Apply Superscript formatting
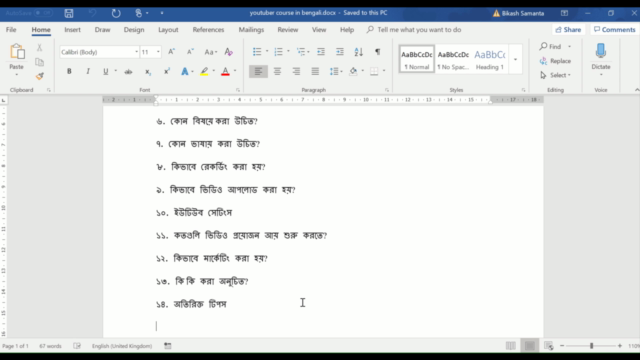640x360 pixels. 167,71
